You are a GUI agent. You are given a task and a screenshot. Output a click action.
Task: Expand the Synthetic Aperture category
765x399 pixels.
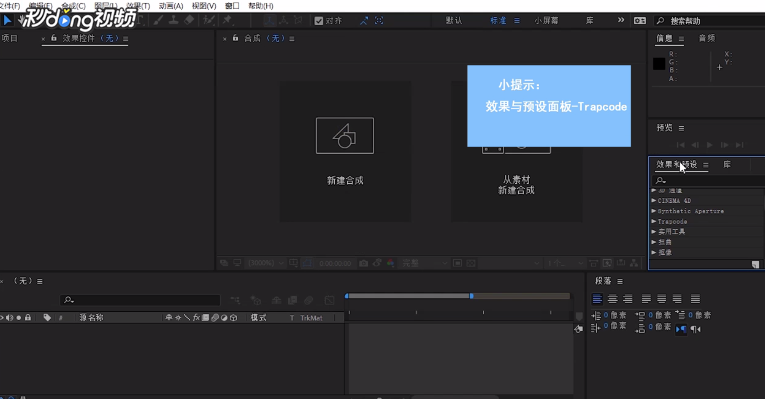tap(654, 211)
